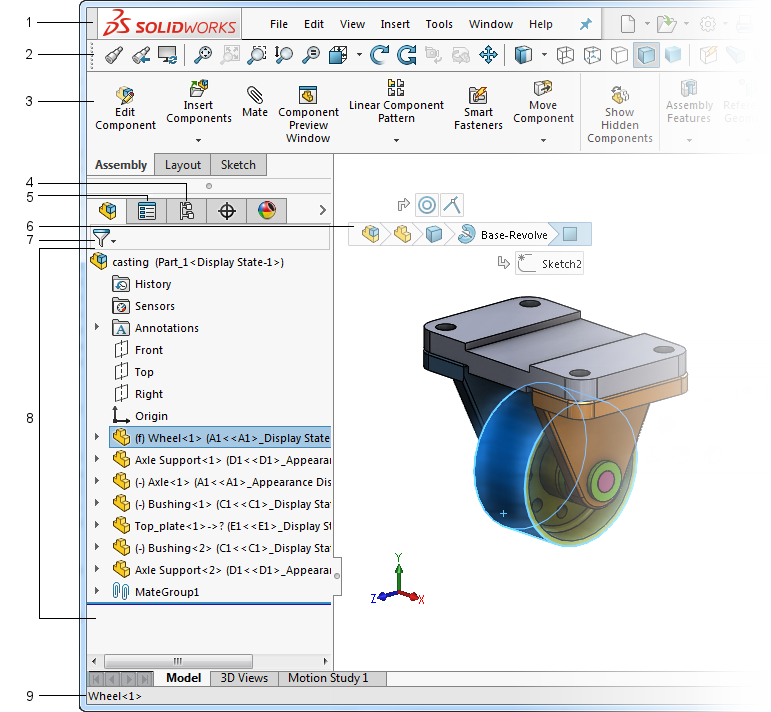The height and width of the screenshot is (712, 771).
Task: Switch to the Motion Study 1 tab
Action: (328, 678)
